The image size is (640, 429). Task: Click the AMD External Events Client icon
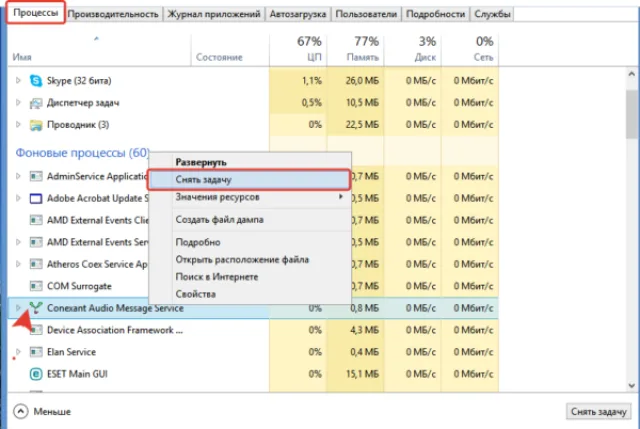tap(36, 220)
